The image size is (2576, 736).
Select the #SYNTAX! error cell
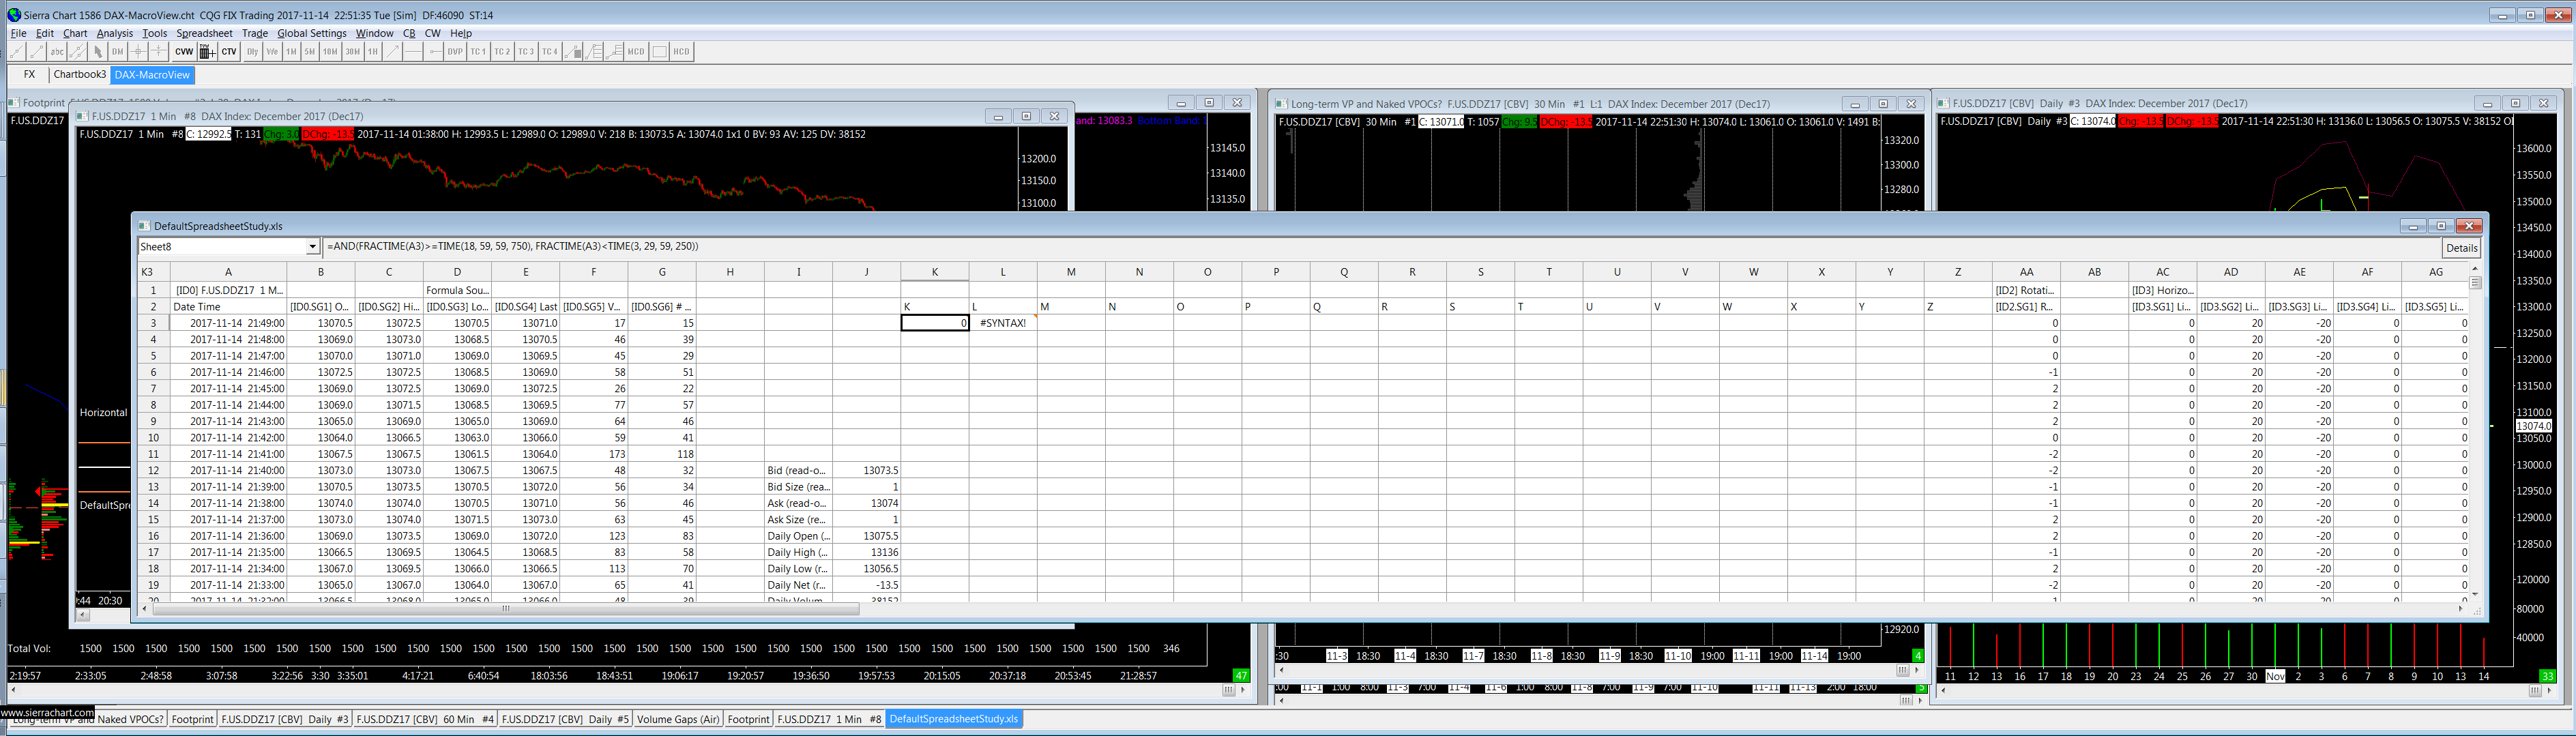point(1003,323)
